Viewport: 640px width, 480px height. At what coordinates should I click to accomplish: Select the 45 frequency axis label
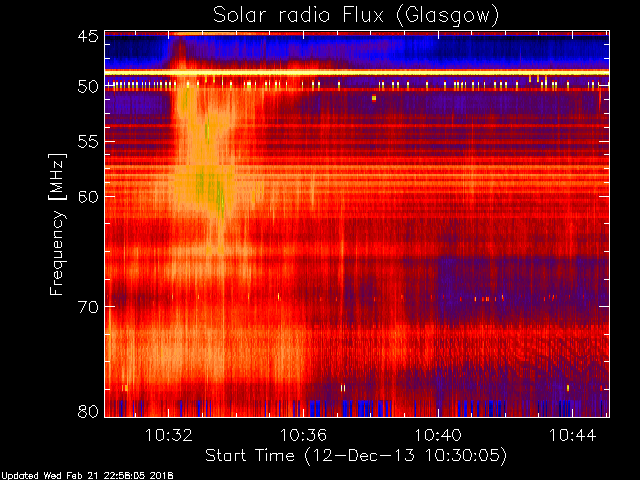[88, 37]
